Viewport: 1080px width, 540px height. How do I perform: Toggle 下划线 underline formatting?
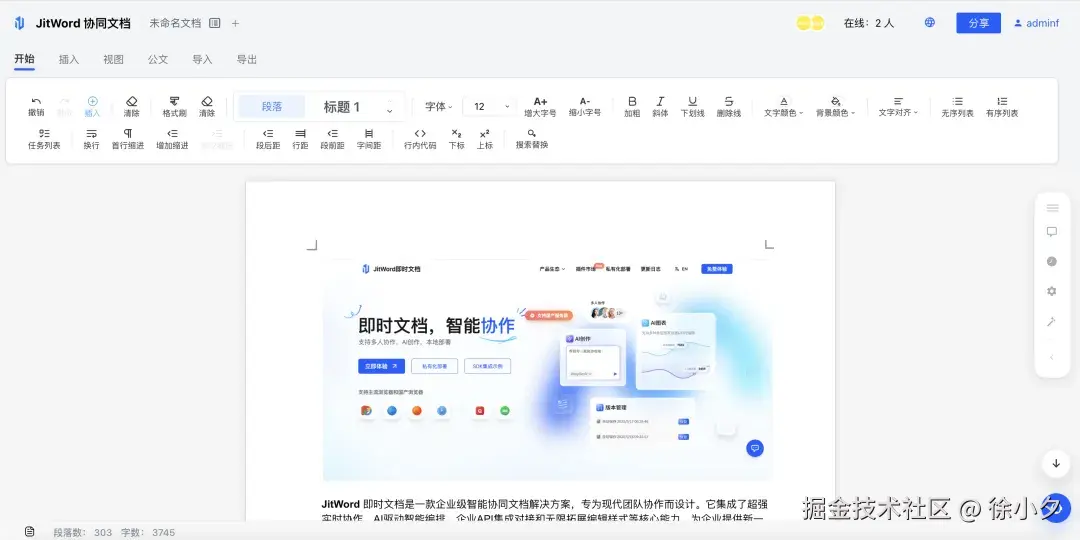pos(692,106)
